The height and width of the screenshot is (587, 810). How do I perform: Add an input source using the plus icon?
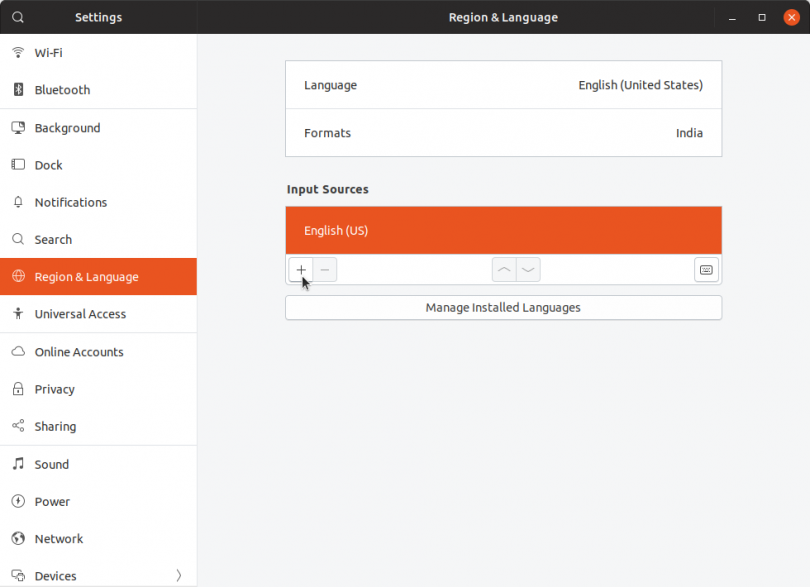point(301,269)
